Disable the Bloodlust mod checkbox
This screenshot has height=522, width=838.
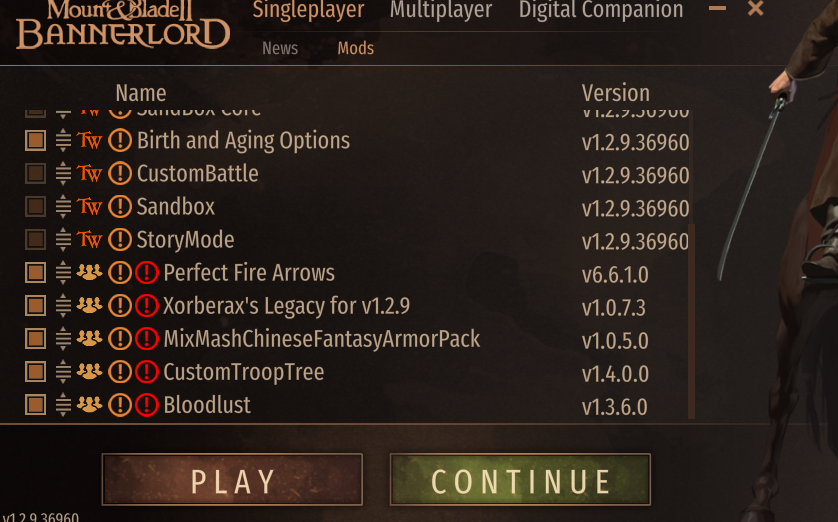[x=35, y=405]
